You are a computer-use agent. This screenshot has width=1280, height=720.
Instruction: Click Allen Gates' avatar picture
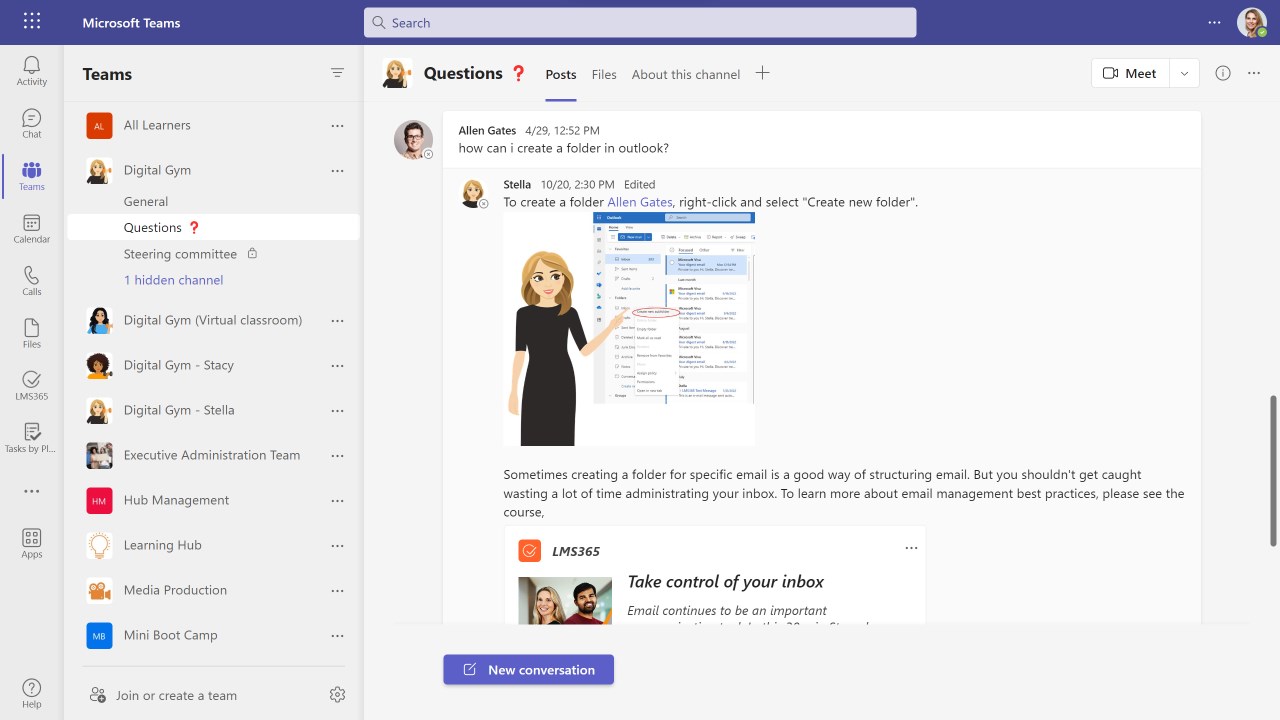[413, 140]
